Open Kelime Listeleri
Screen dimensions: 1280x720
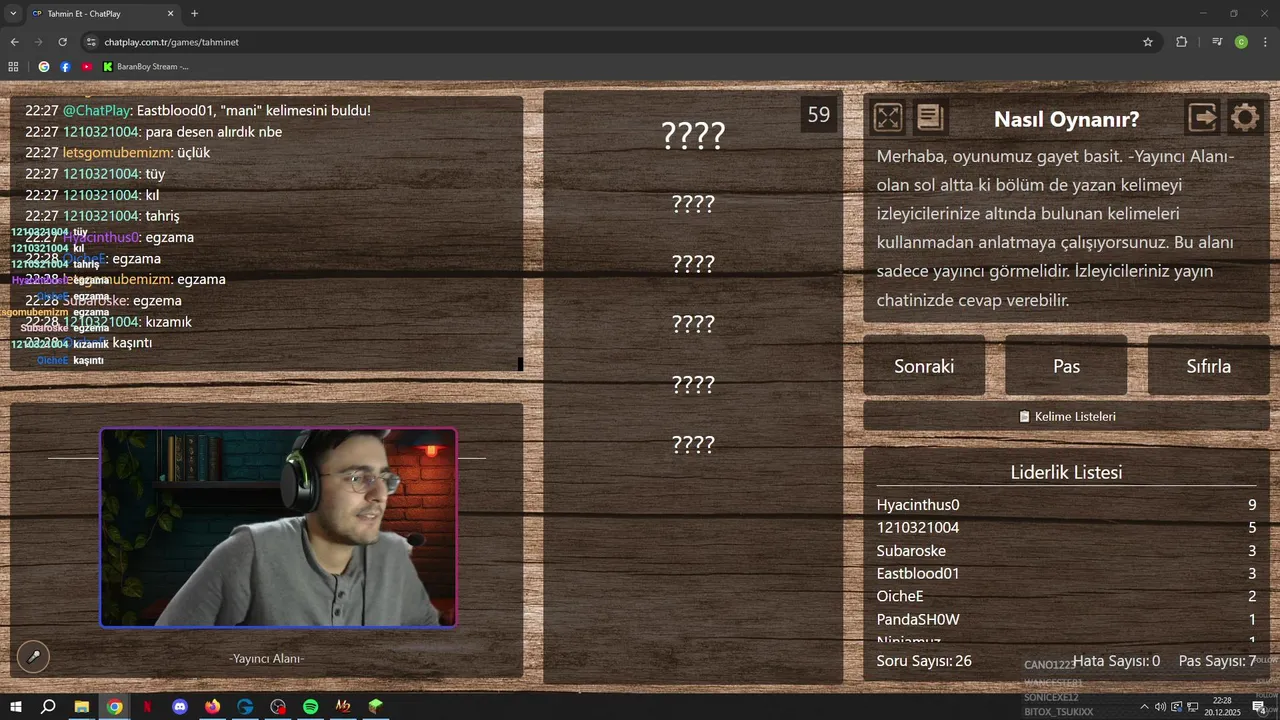pos(1066,416)
